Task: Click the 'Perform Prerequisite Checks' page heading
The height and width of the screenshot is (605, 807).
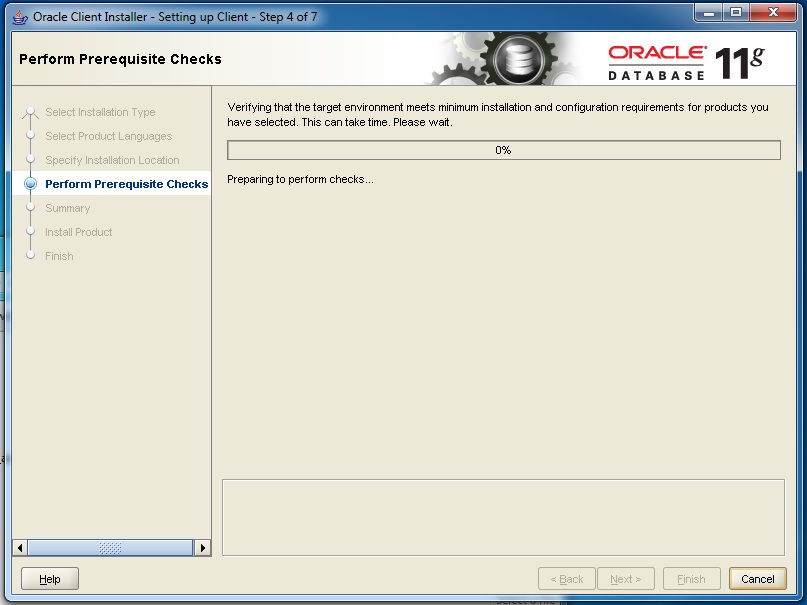Action: pyautogui.click(x=120, y=59)
